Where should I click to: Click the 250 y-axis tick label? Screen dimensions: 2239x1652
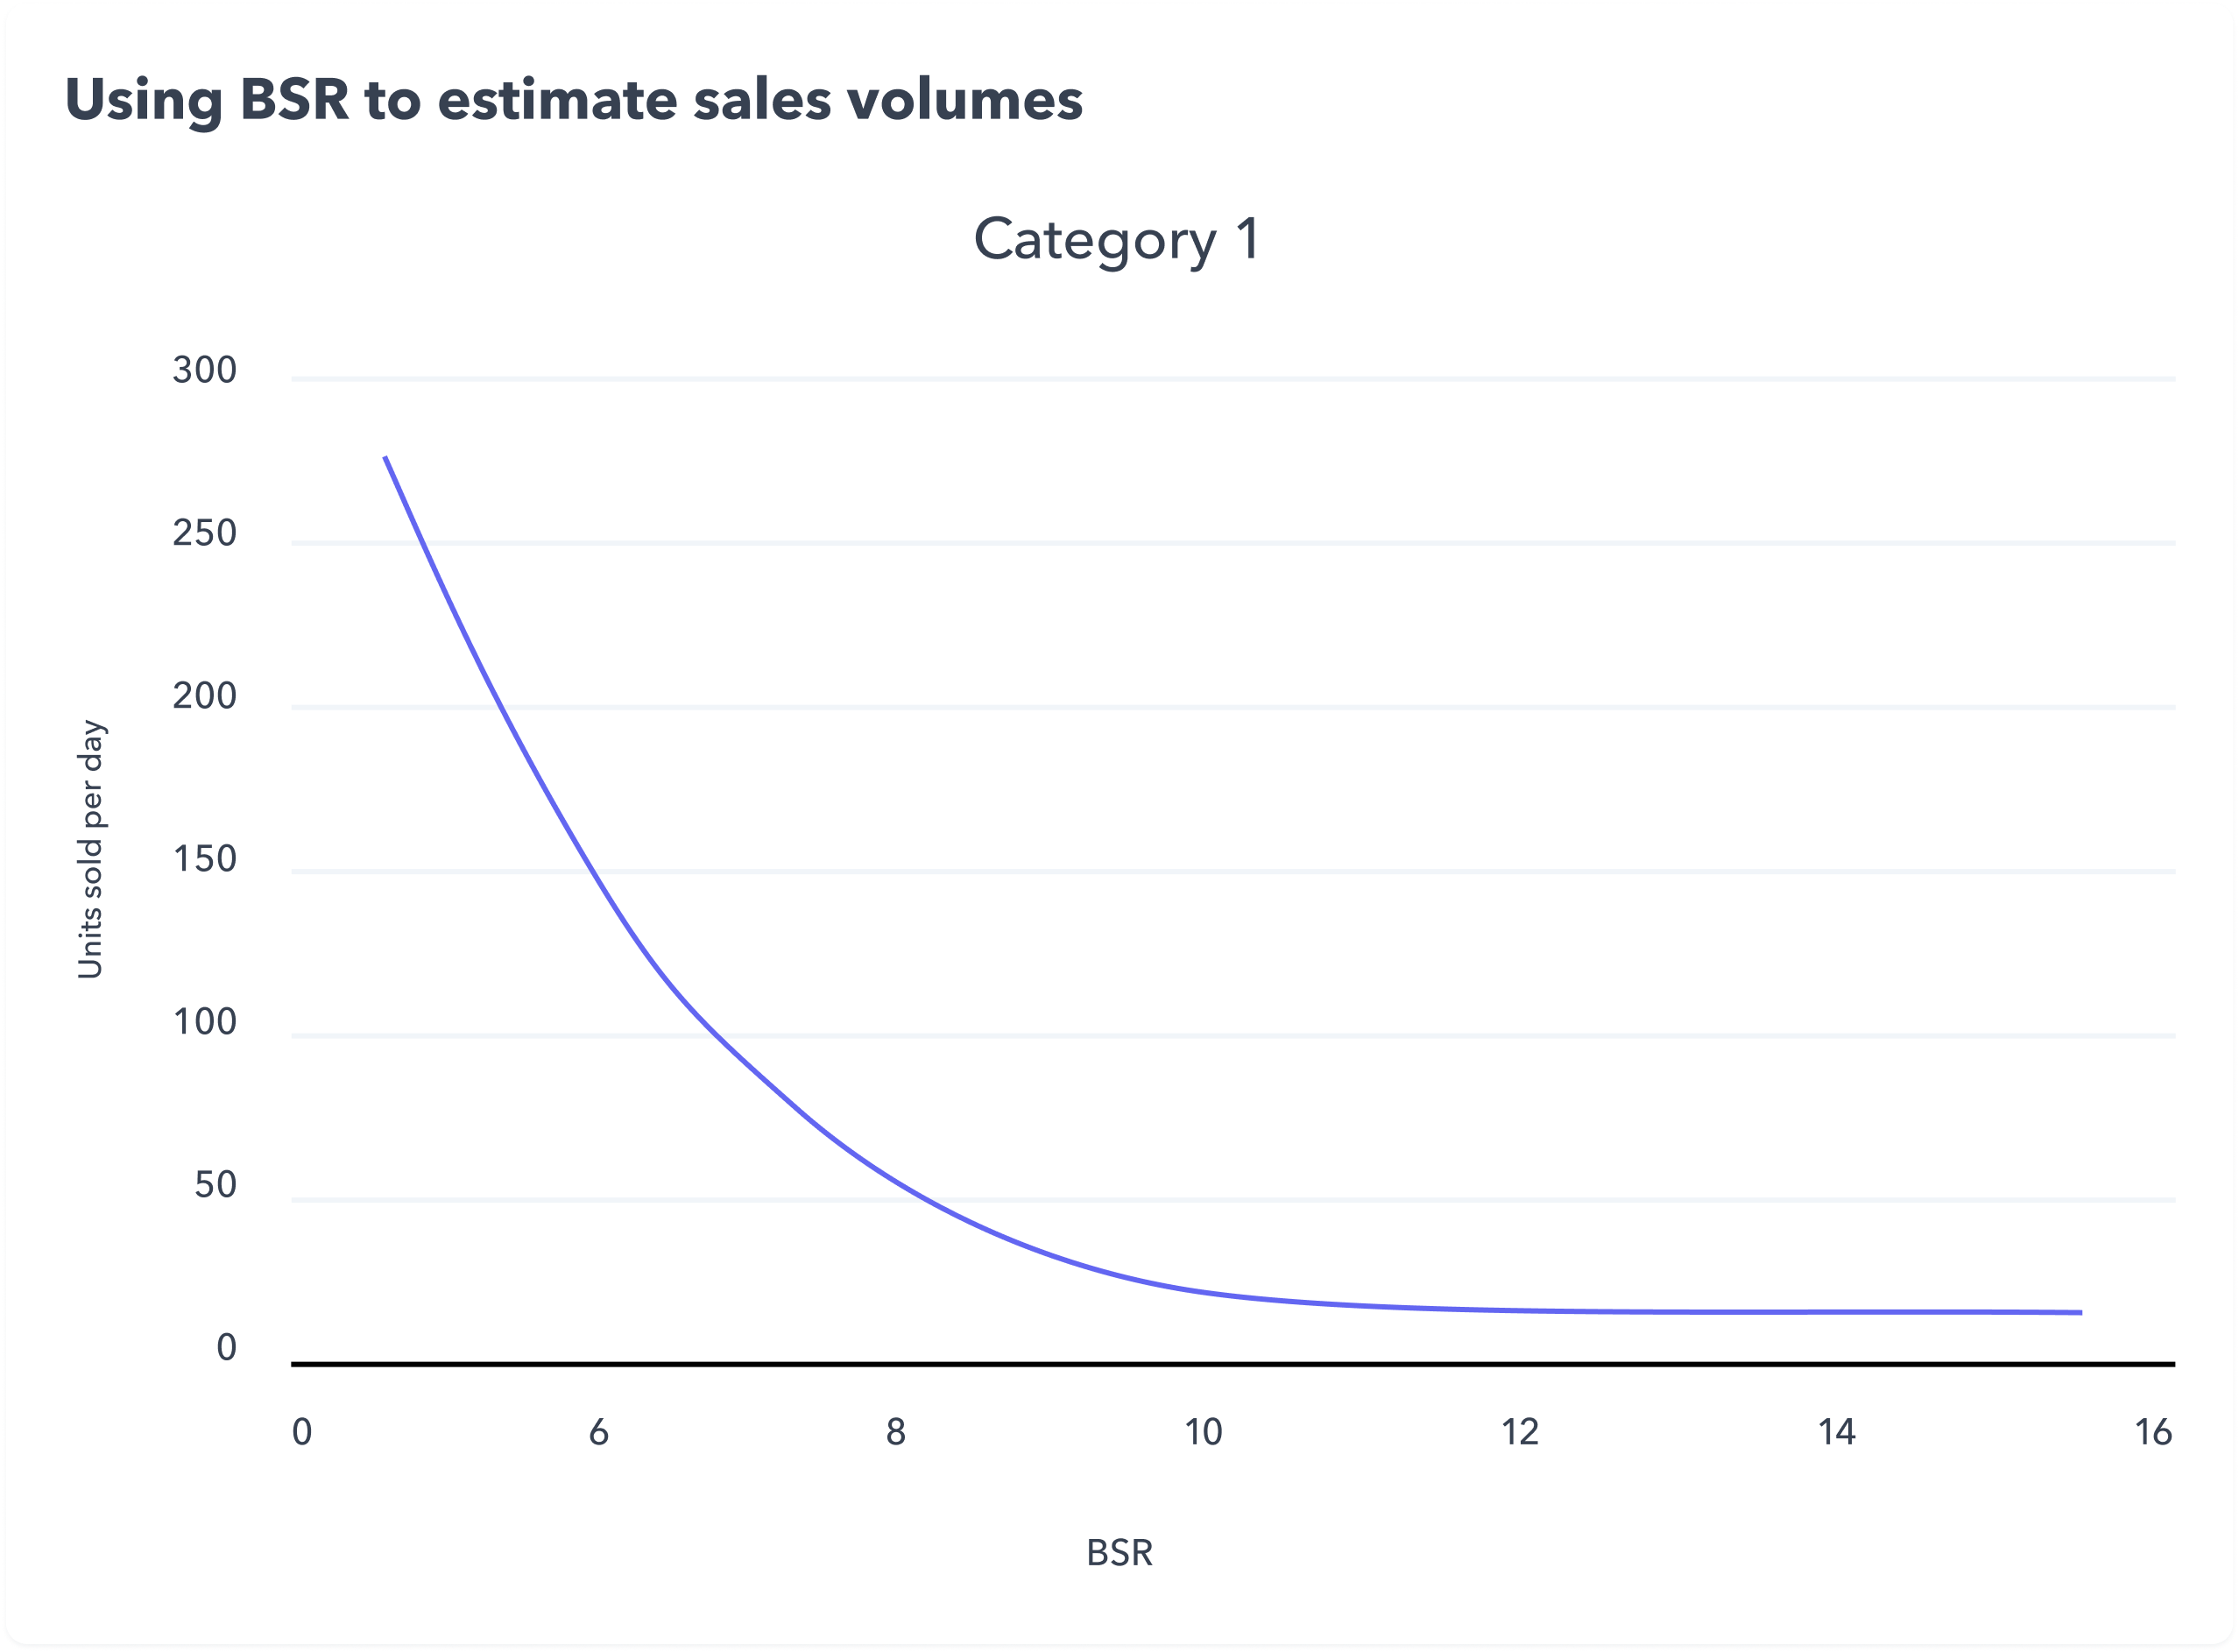tap(204, 533)
